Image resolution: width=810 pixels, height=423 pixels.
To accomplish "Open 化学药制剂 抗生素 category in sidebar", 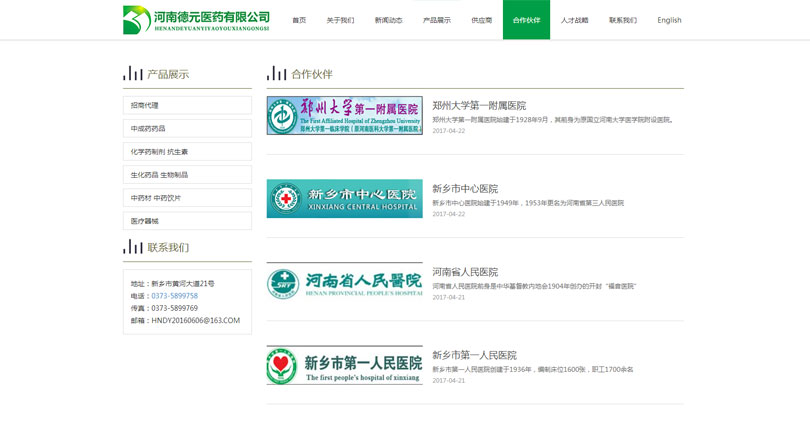I will [187, 151].
